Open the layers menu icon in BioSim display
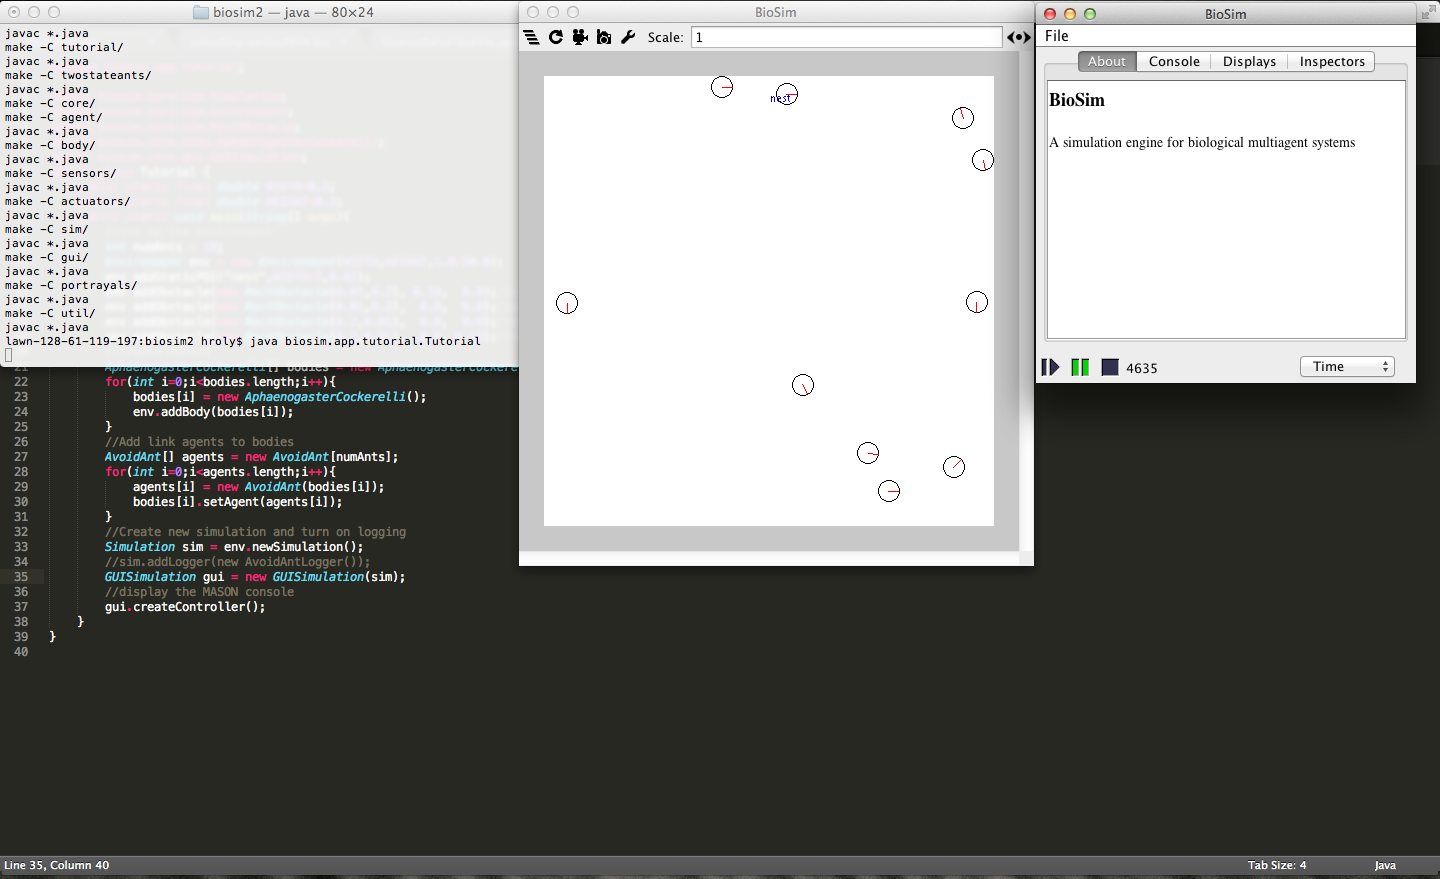 coord(531,37)
